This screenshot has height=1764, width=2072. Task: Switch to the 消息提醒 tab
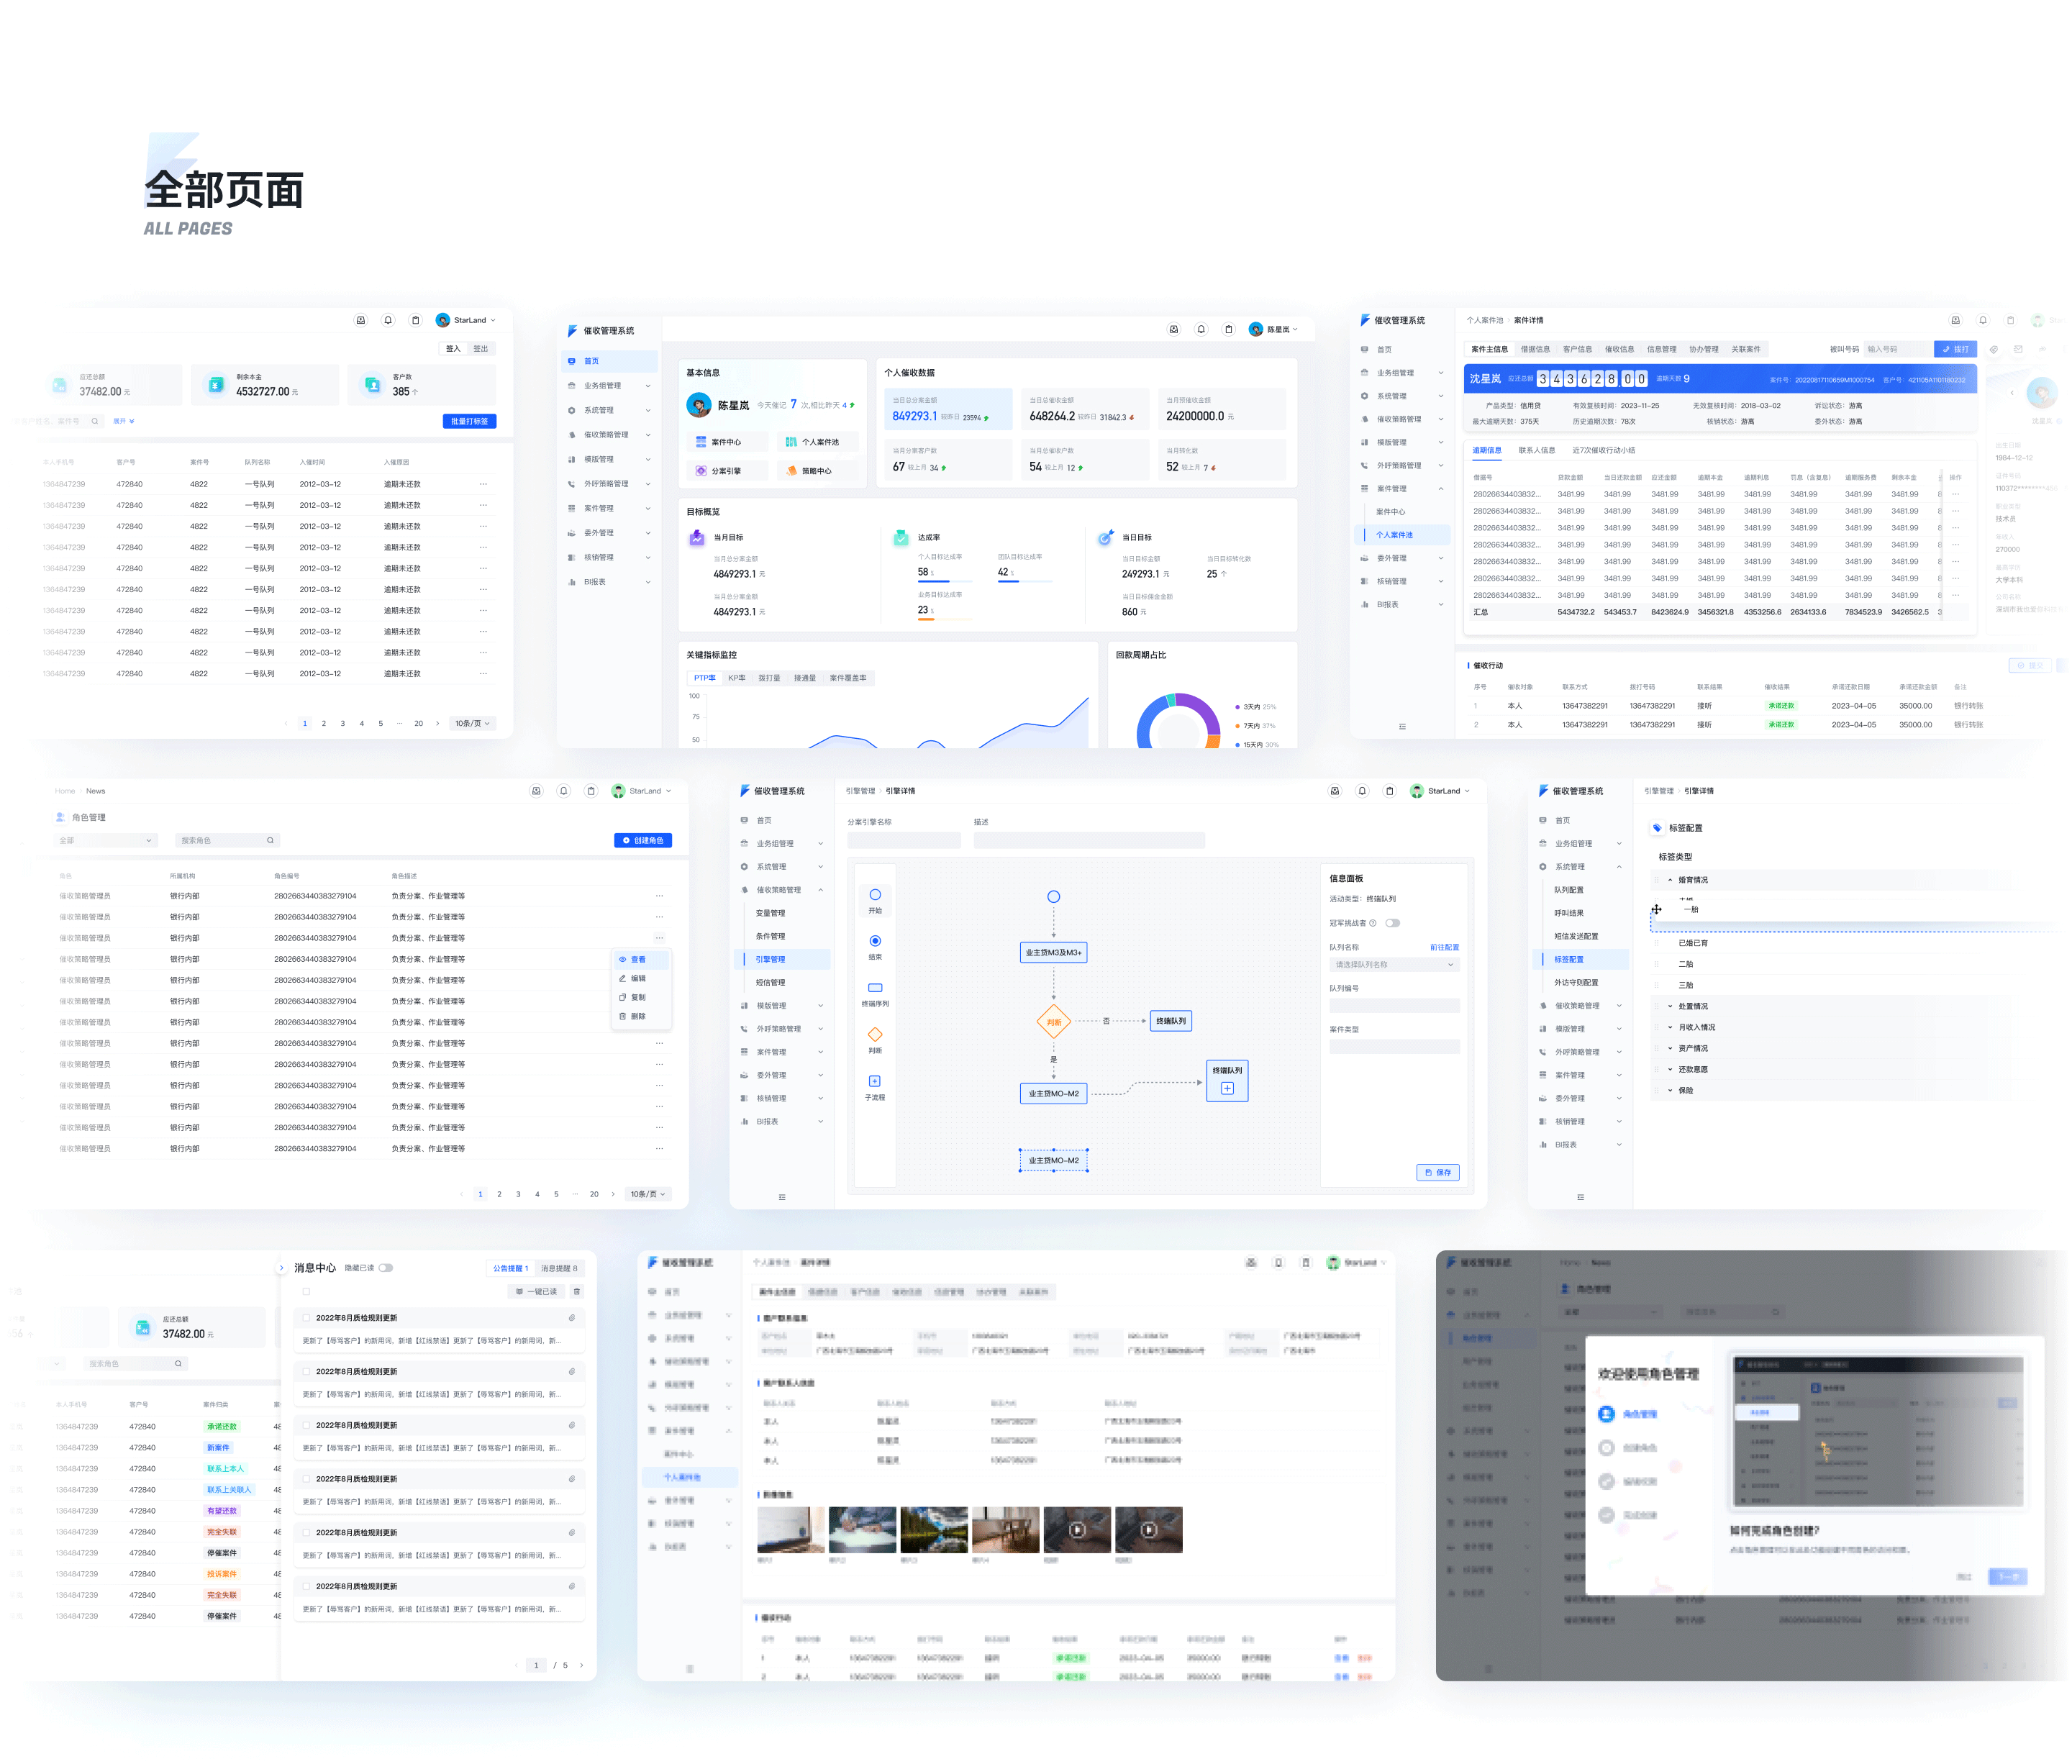click(559, 1268)
